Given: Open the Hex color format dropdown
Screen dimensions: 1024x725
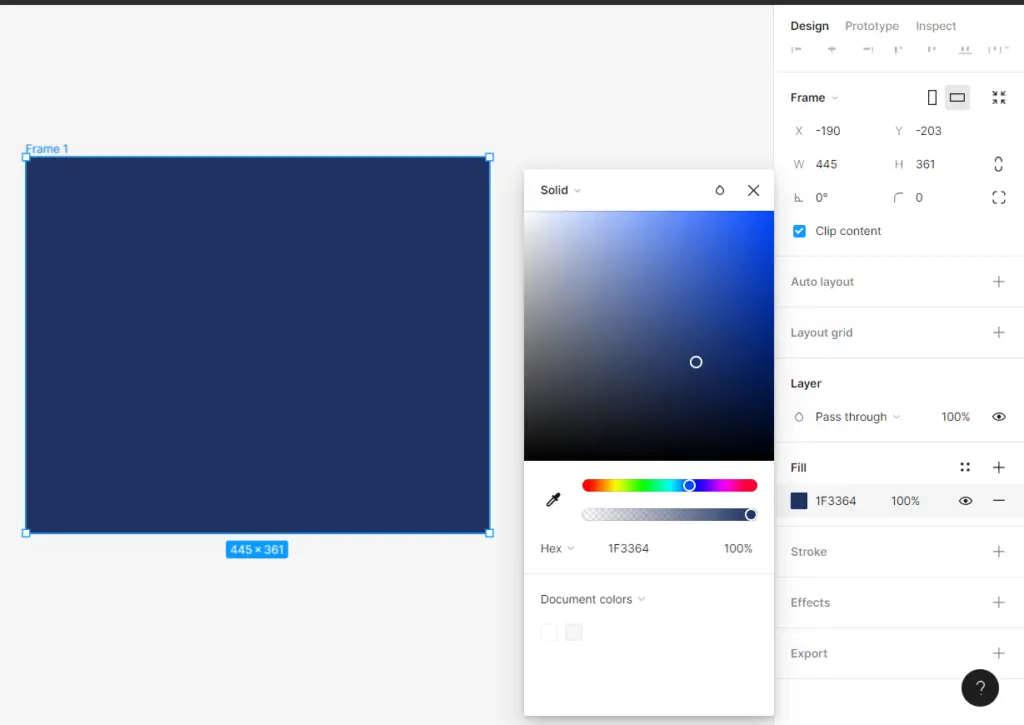Looking at the screenshot, I should click(x=556, y=549).
